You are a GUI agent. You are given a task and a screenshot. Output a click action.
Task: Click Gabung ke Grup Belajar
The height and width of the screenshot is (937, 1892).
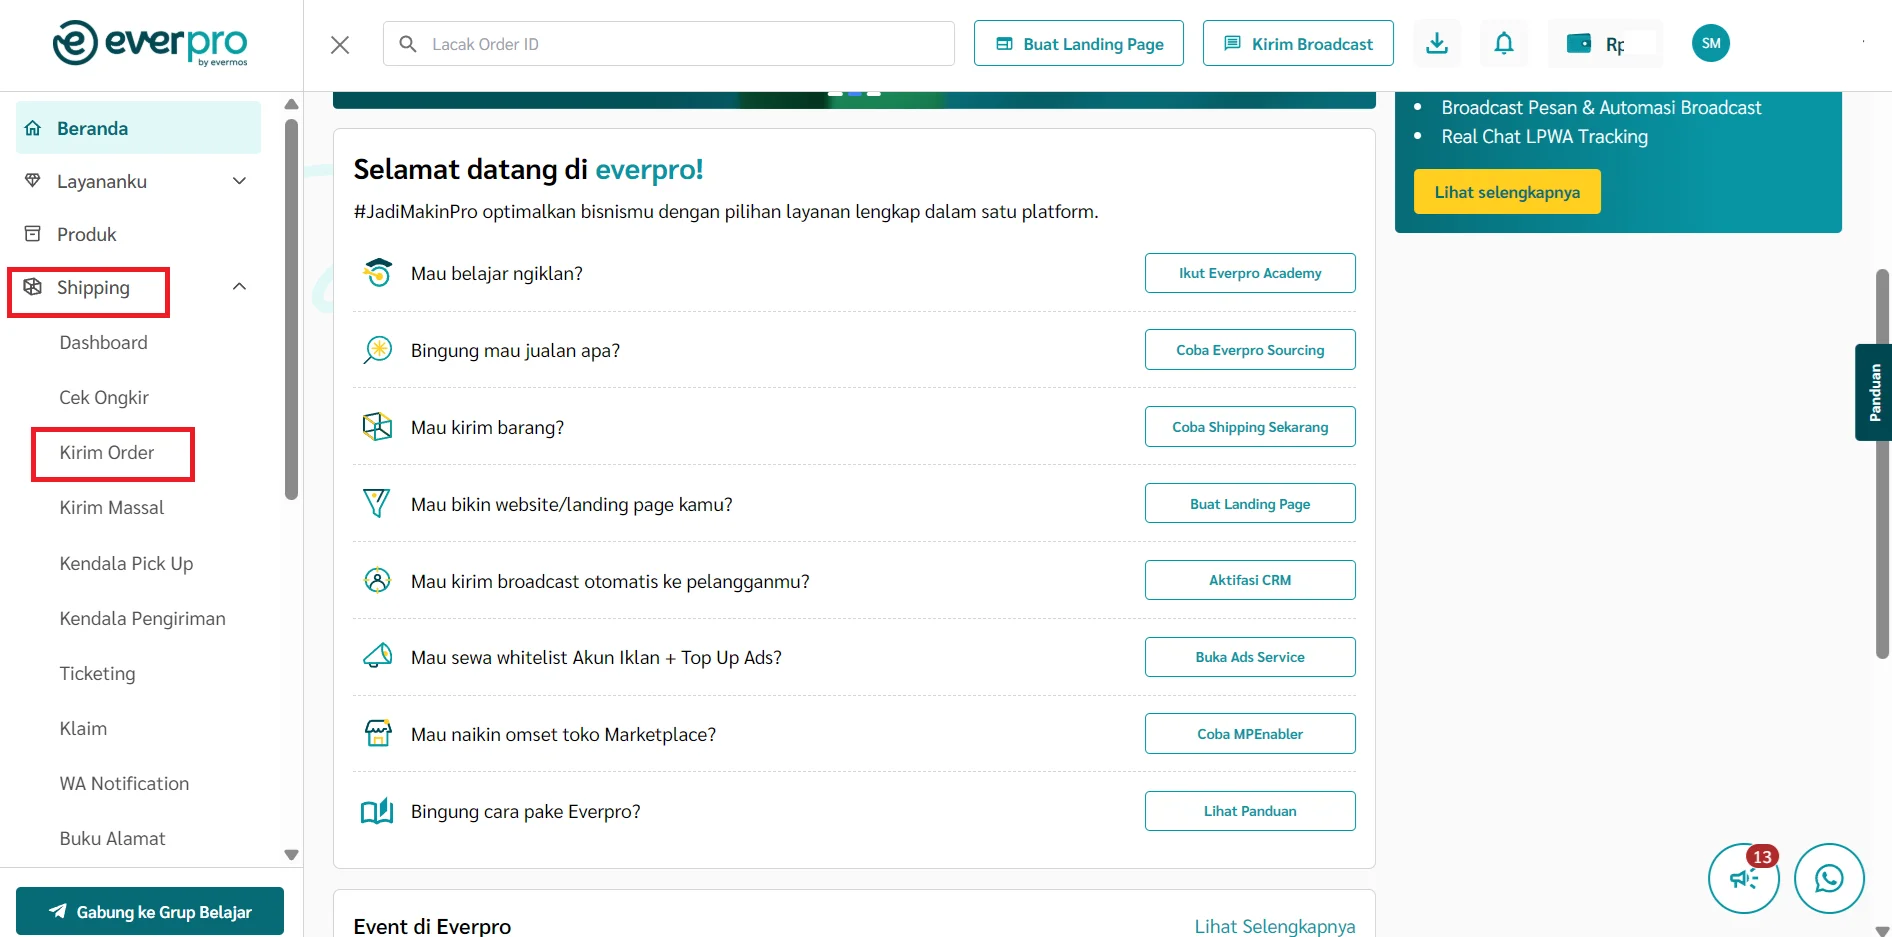(x=149, y=911)
